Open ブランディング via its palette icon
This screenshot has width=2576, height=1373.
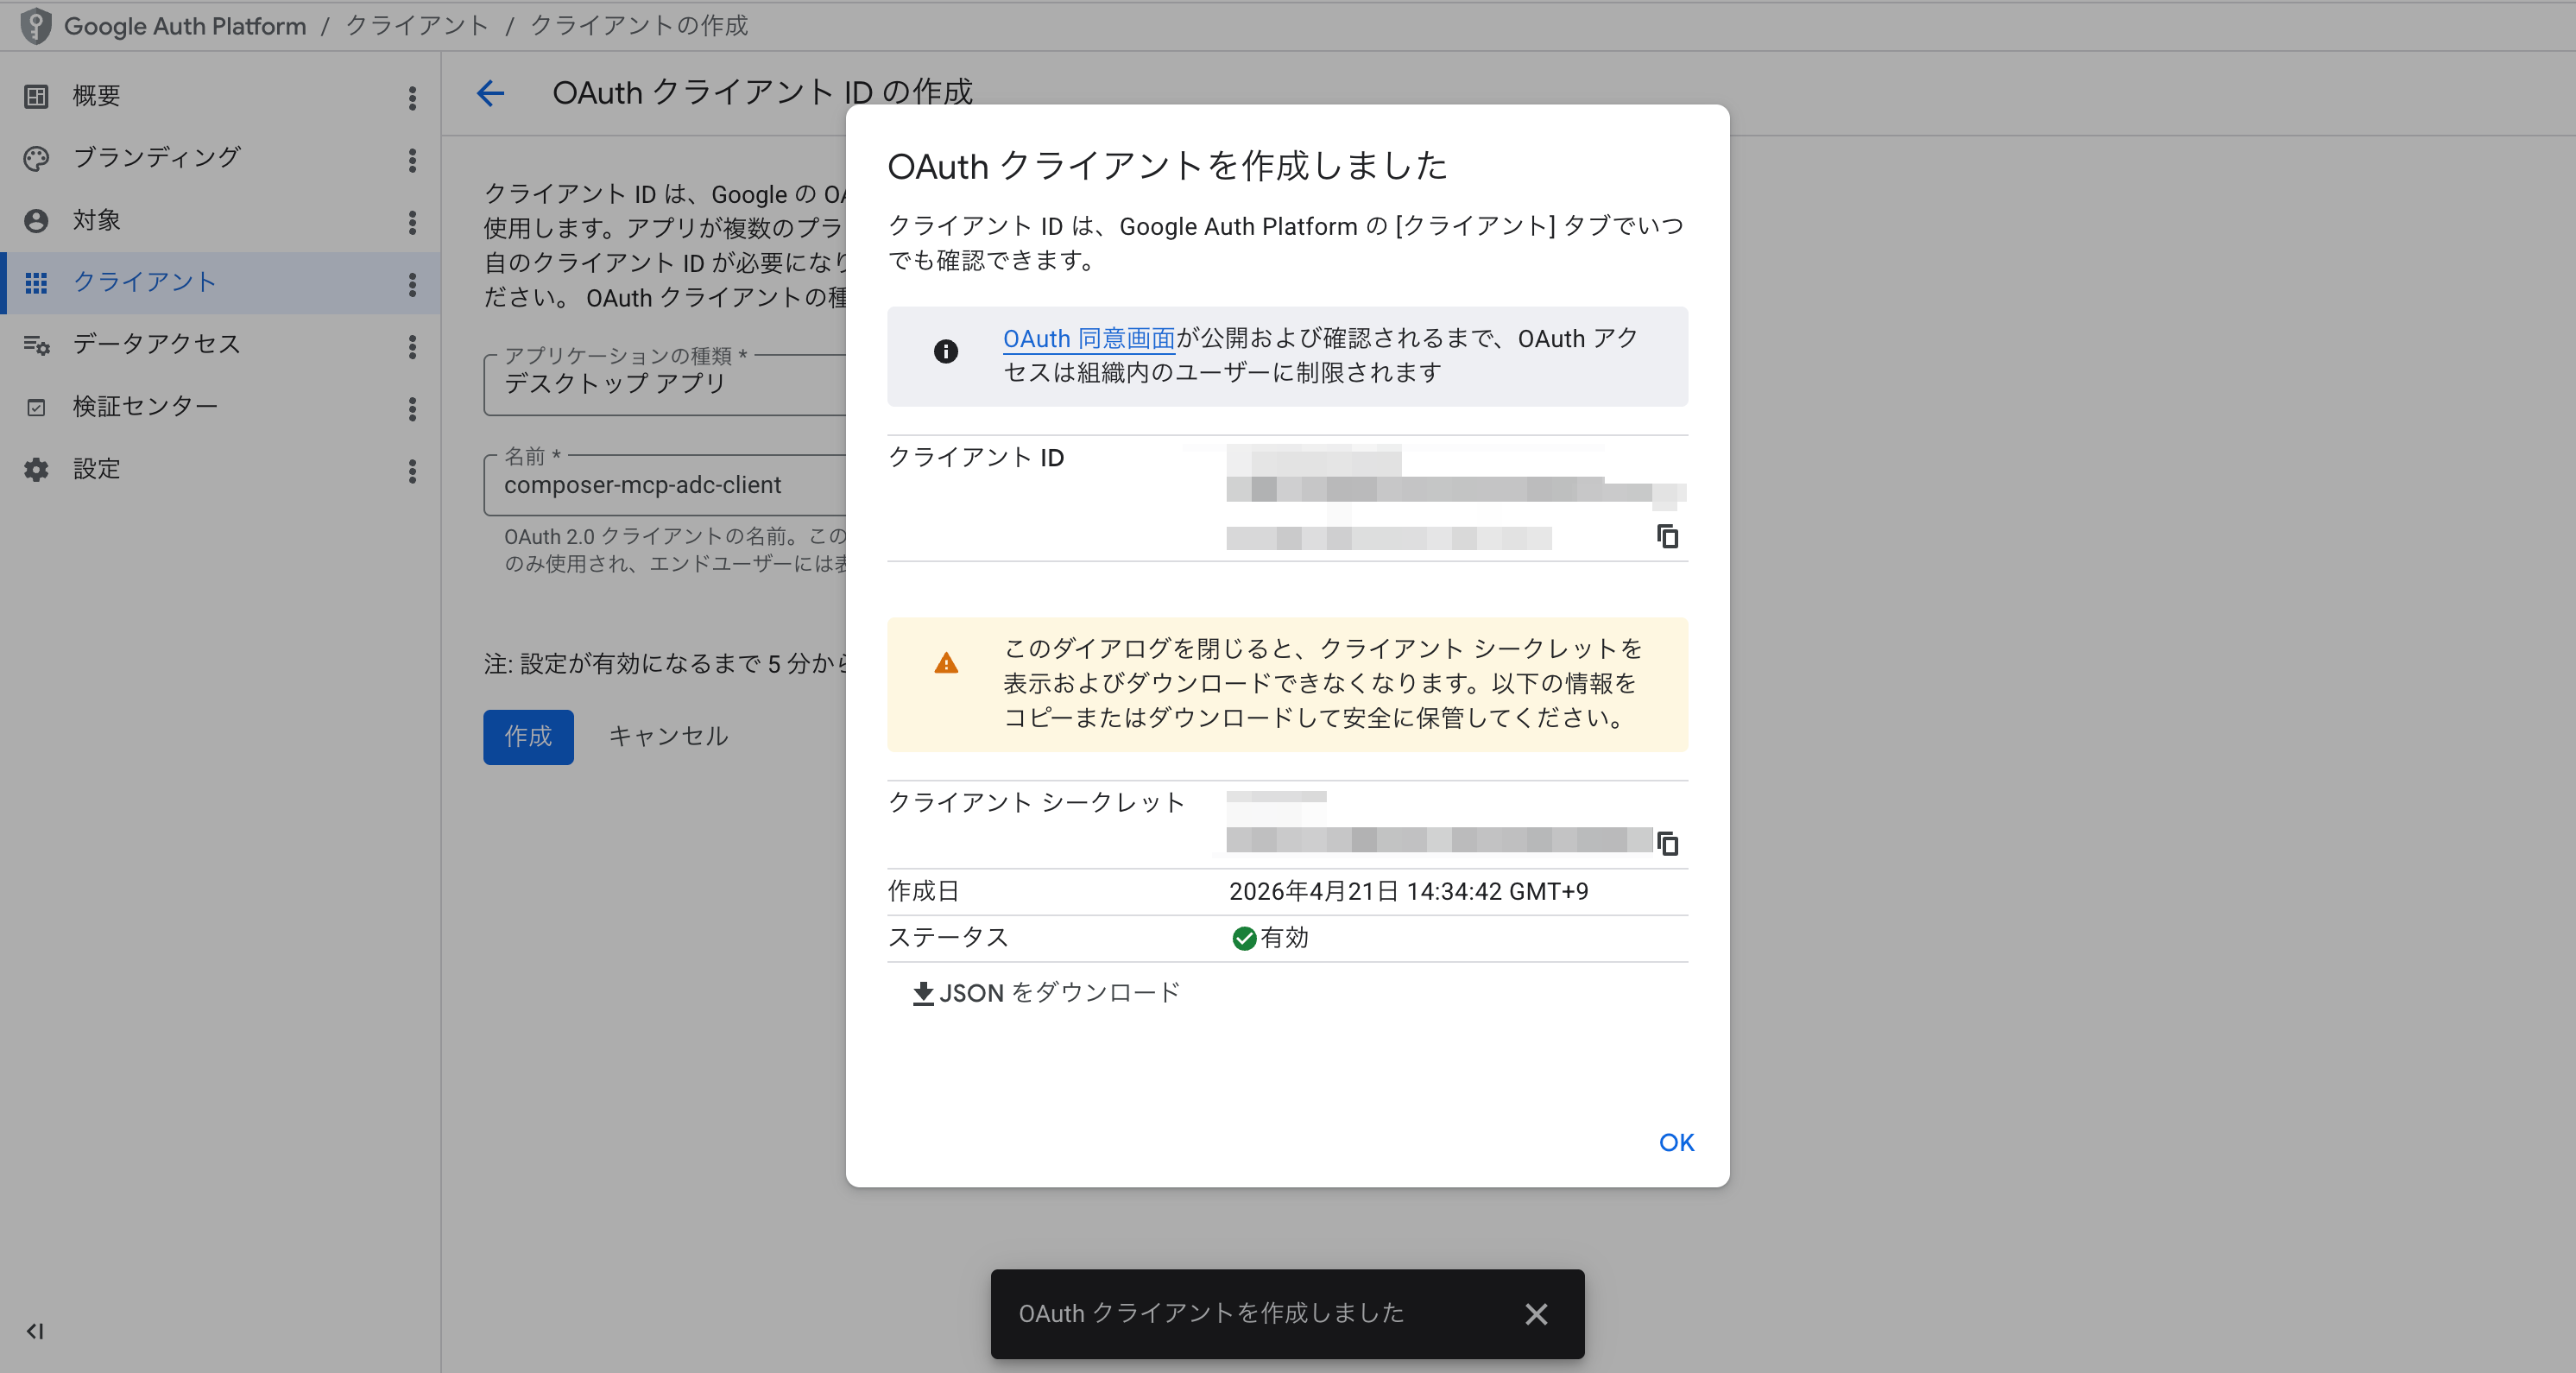pos(36,158)
